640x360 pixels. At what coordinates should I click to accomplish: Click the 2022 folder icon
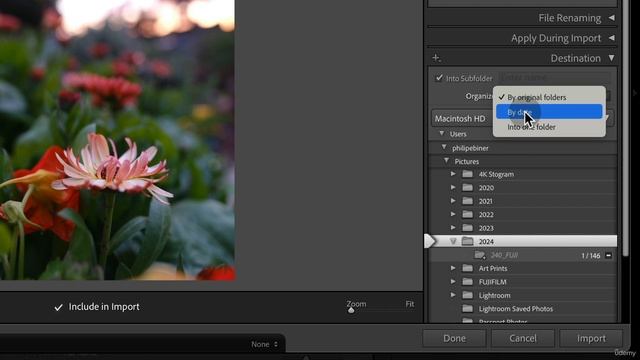point(467,215)
